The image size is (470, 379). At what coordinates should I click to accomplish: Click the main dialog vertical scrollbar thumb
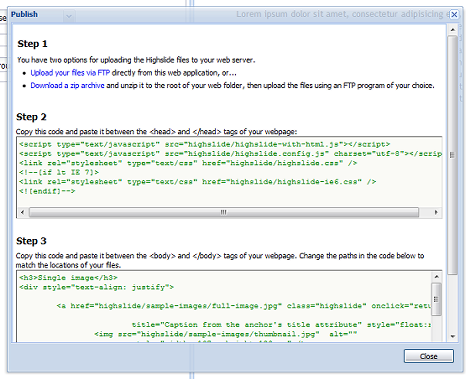452,155
